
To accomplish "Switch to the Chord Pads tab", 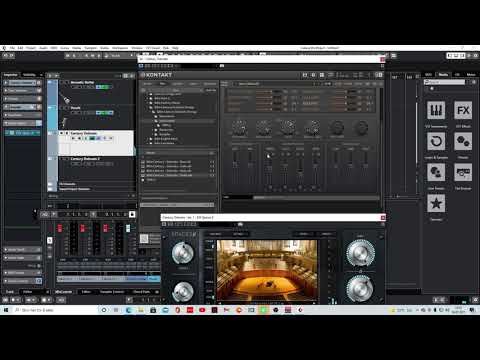I will coord(142,292).
